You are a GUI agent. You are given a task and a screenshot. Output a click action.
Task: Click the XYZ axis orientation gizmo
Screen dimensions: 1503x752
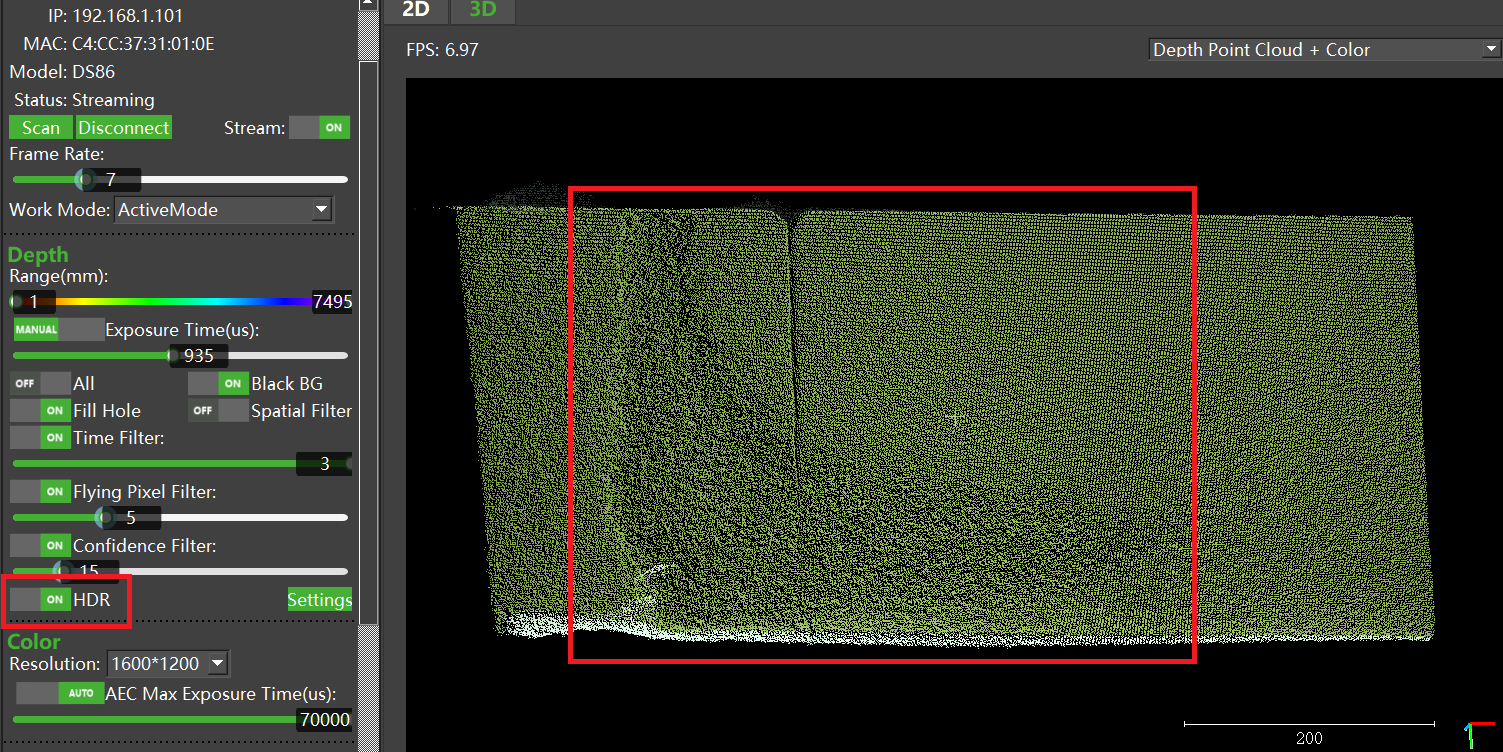(1476, 735)
